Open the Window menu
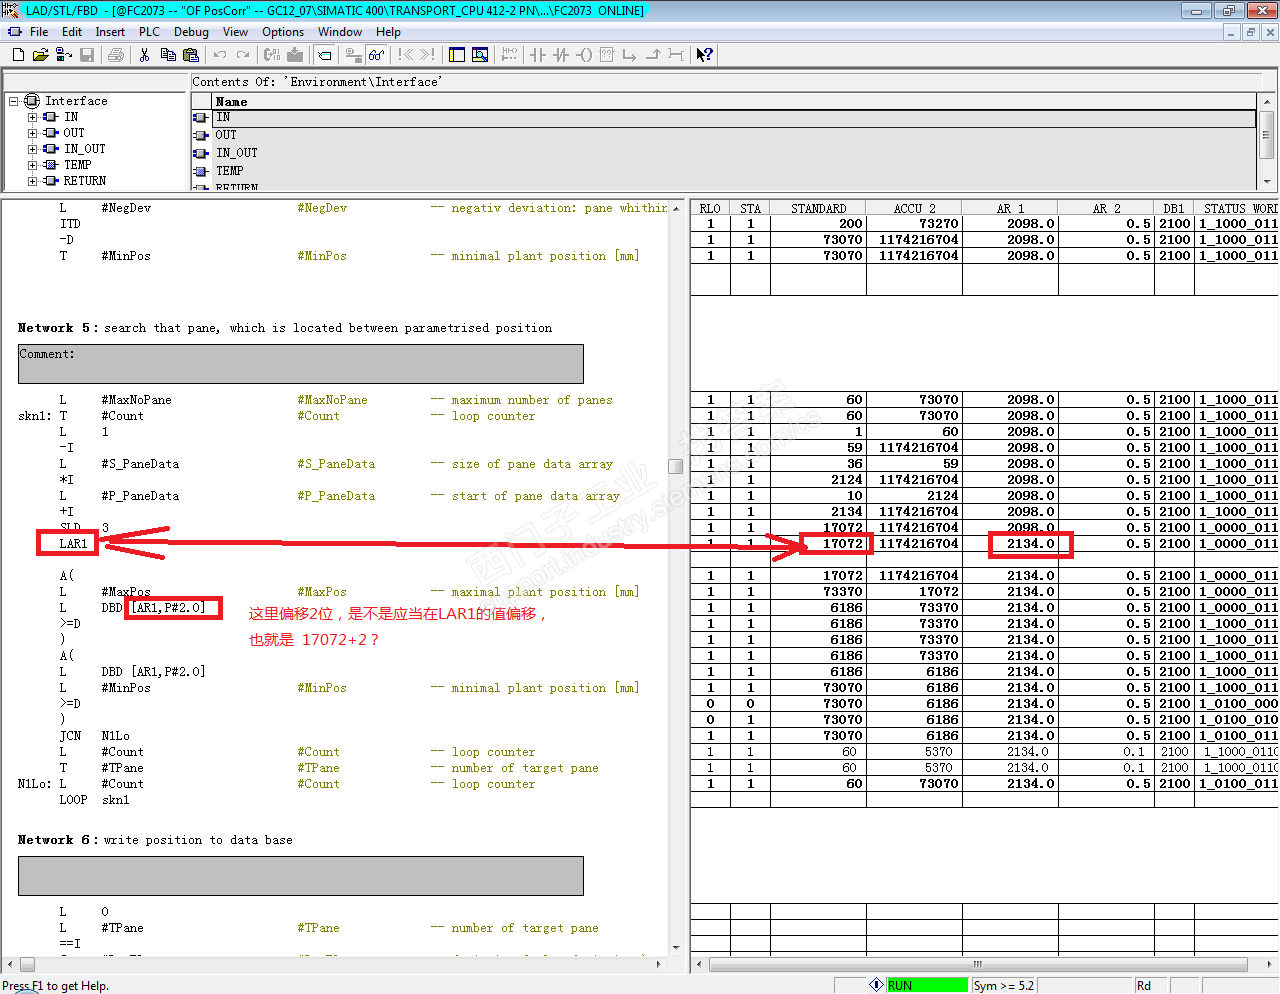The image size is (1280, 994). [x=340, y=32]
